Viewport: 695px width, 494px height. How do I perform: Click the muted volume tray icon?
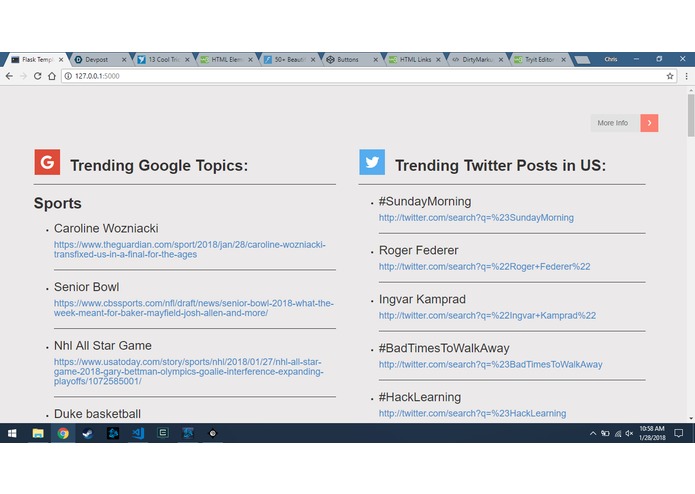[629, 433]
